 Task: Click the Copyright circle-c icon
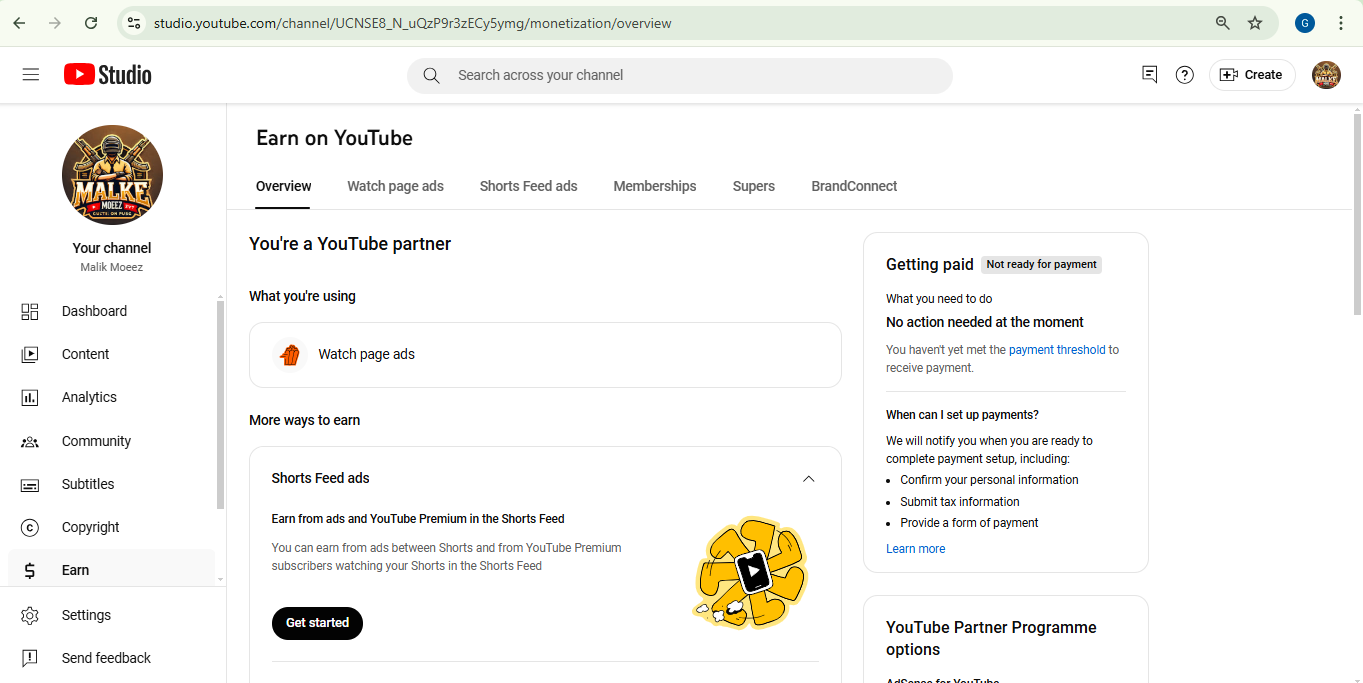coord(30,527)
